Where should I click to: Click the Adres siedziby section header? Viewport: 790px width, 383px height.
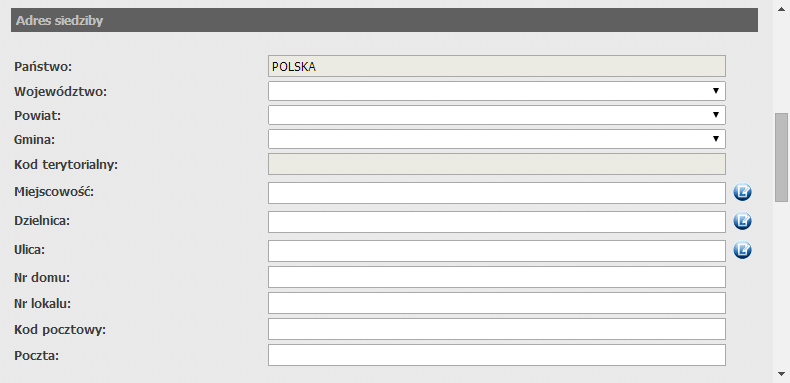point(384,20)
